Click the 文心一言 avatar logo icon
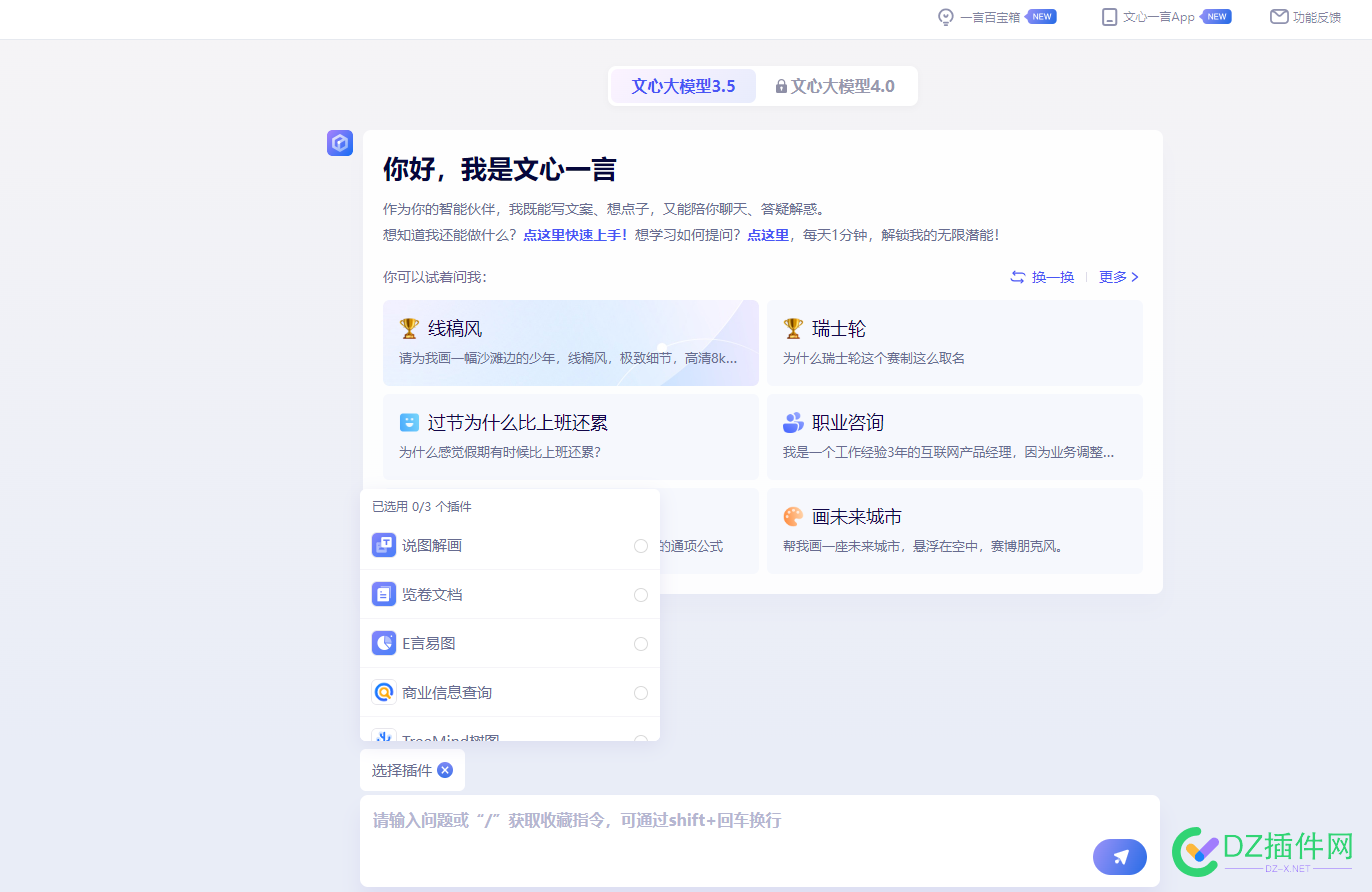The image size is (1372, 892). (x=340, y=143)
